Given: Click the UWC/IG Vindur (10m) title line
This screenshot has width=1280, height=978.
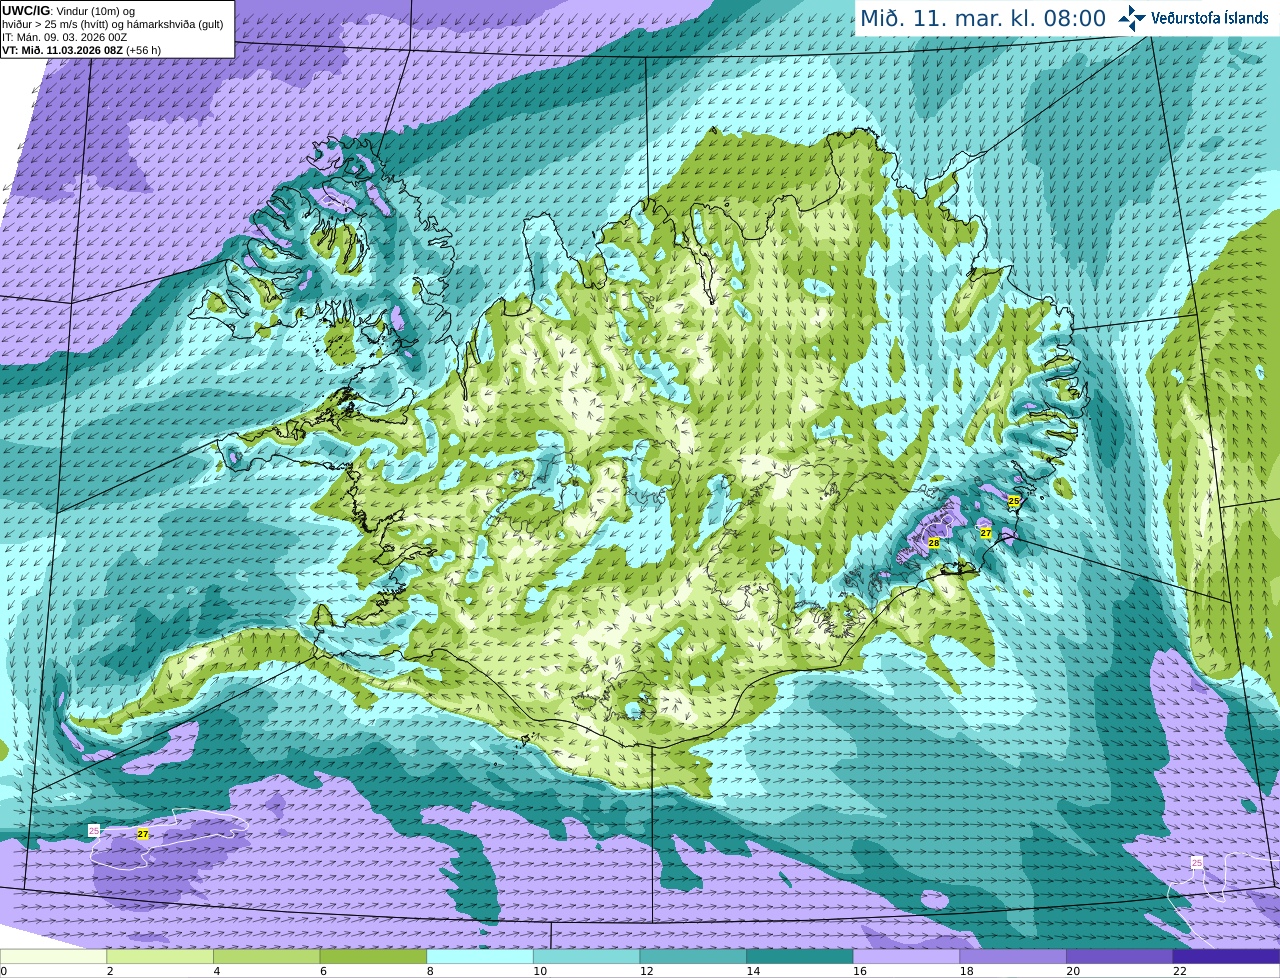Looking at the screenshot, I should pyautogui.click(x=69, y=11).
